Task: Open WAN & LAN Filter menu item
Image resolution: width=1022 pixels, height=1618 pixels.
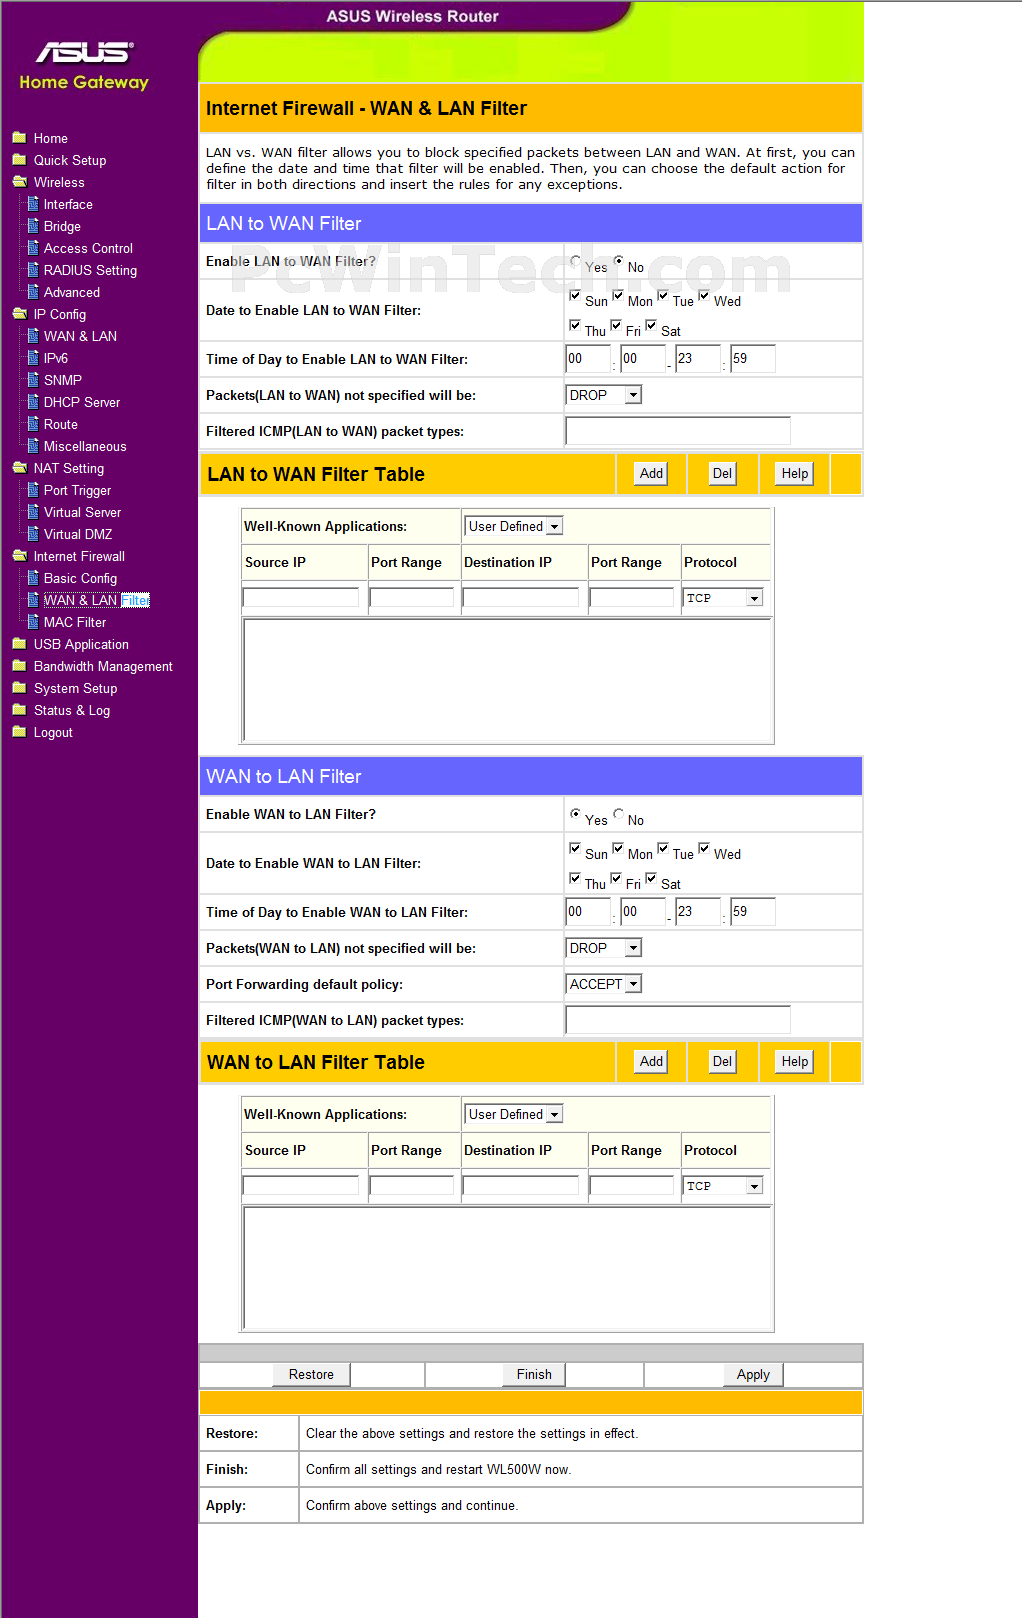Action: (x=96, y=600)
